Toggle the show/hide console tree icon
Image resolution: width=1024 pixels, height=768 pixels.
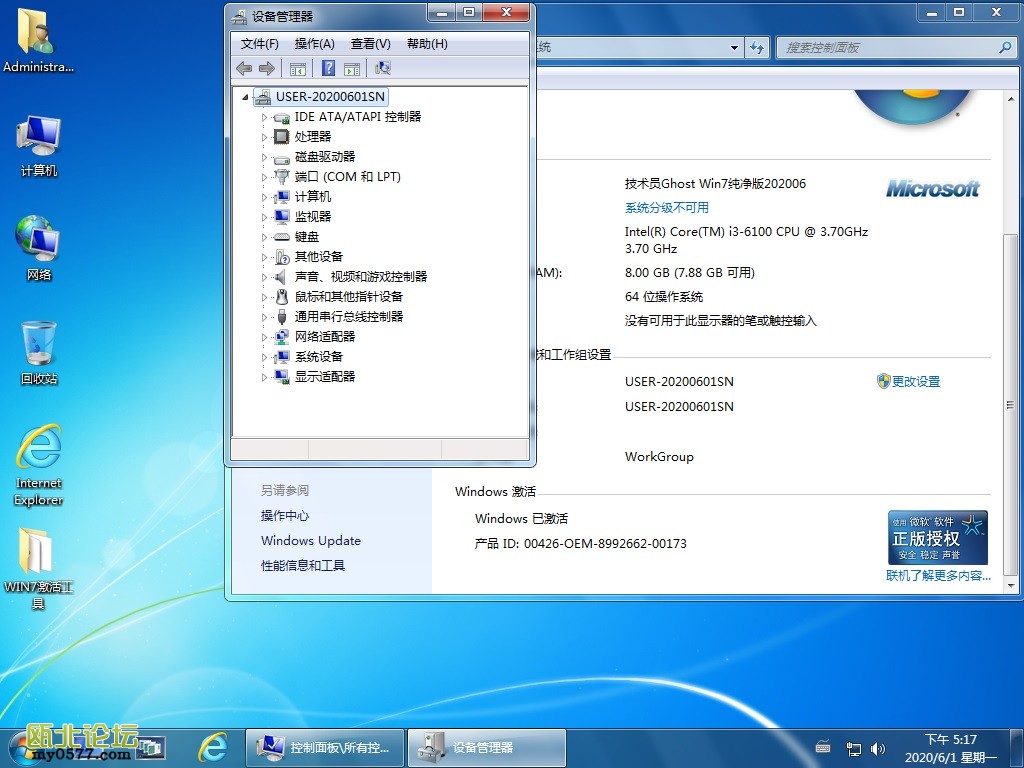tap(297, 68)
